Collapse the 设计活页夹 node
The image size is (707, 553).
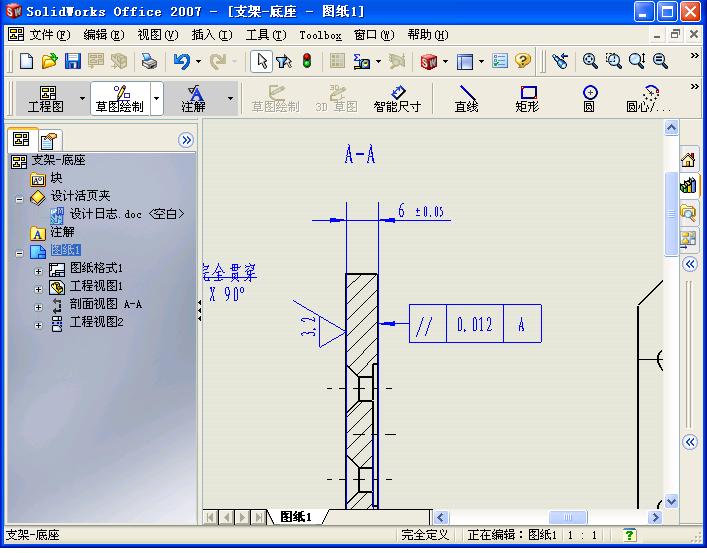pyautogui.click(x=19, y=199)
